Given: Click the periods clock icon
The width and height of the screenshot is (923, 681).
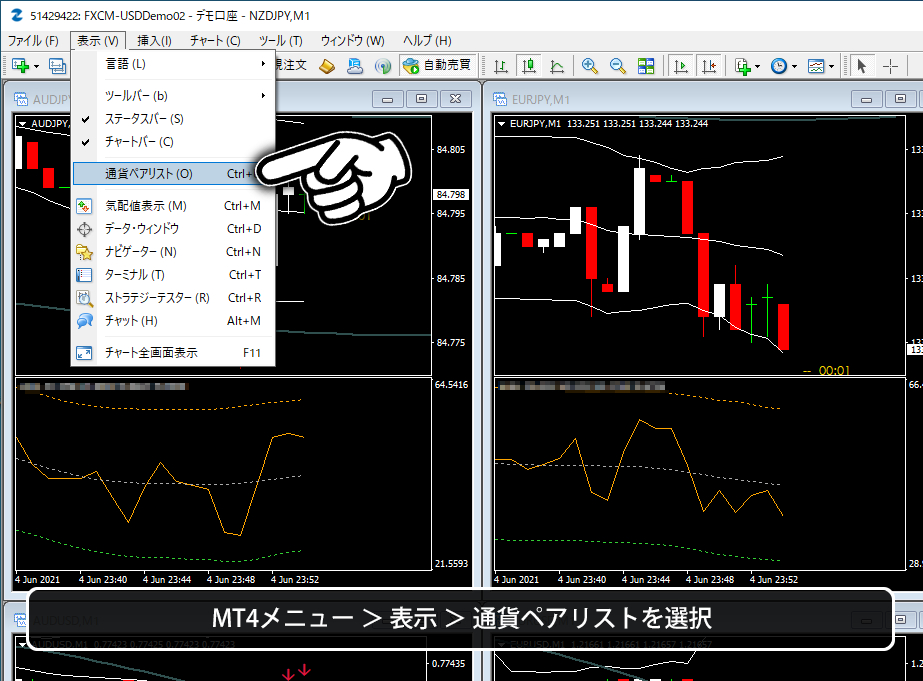Looking at the screenshot, I should [x=779, y=66].
